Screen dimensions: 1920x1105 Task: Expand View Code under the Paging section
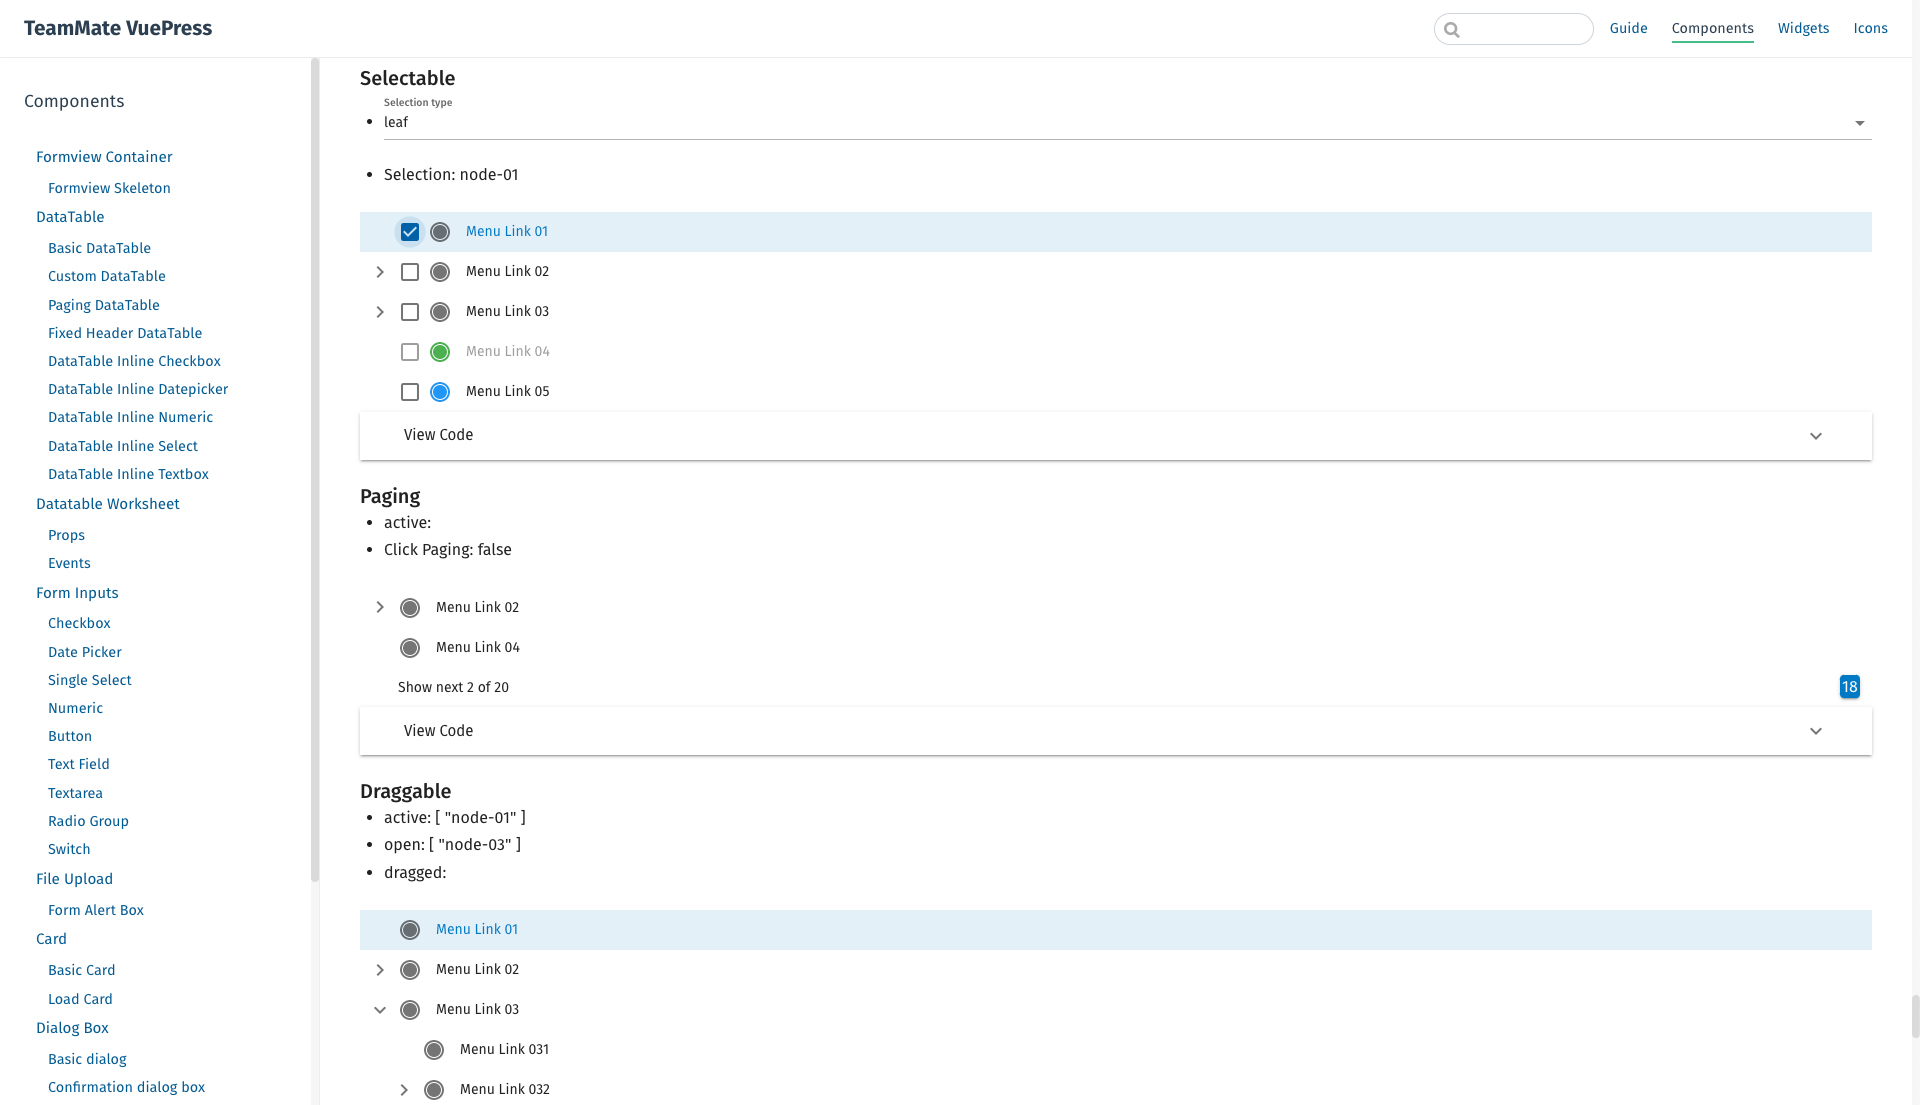(x=1114, y=731)
